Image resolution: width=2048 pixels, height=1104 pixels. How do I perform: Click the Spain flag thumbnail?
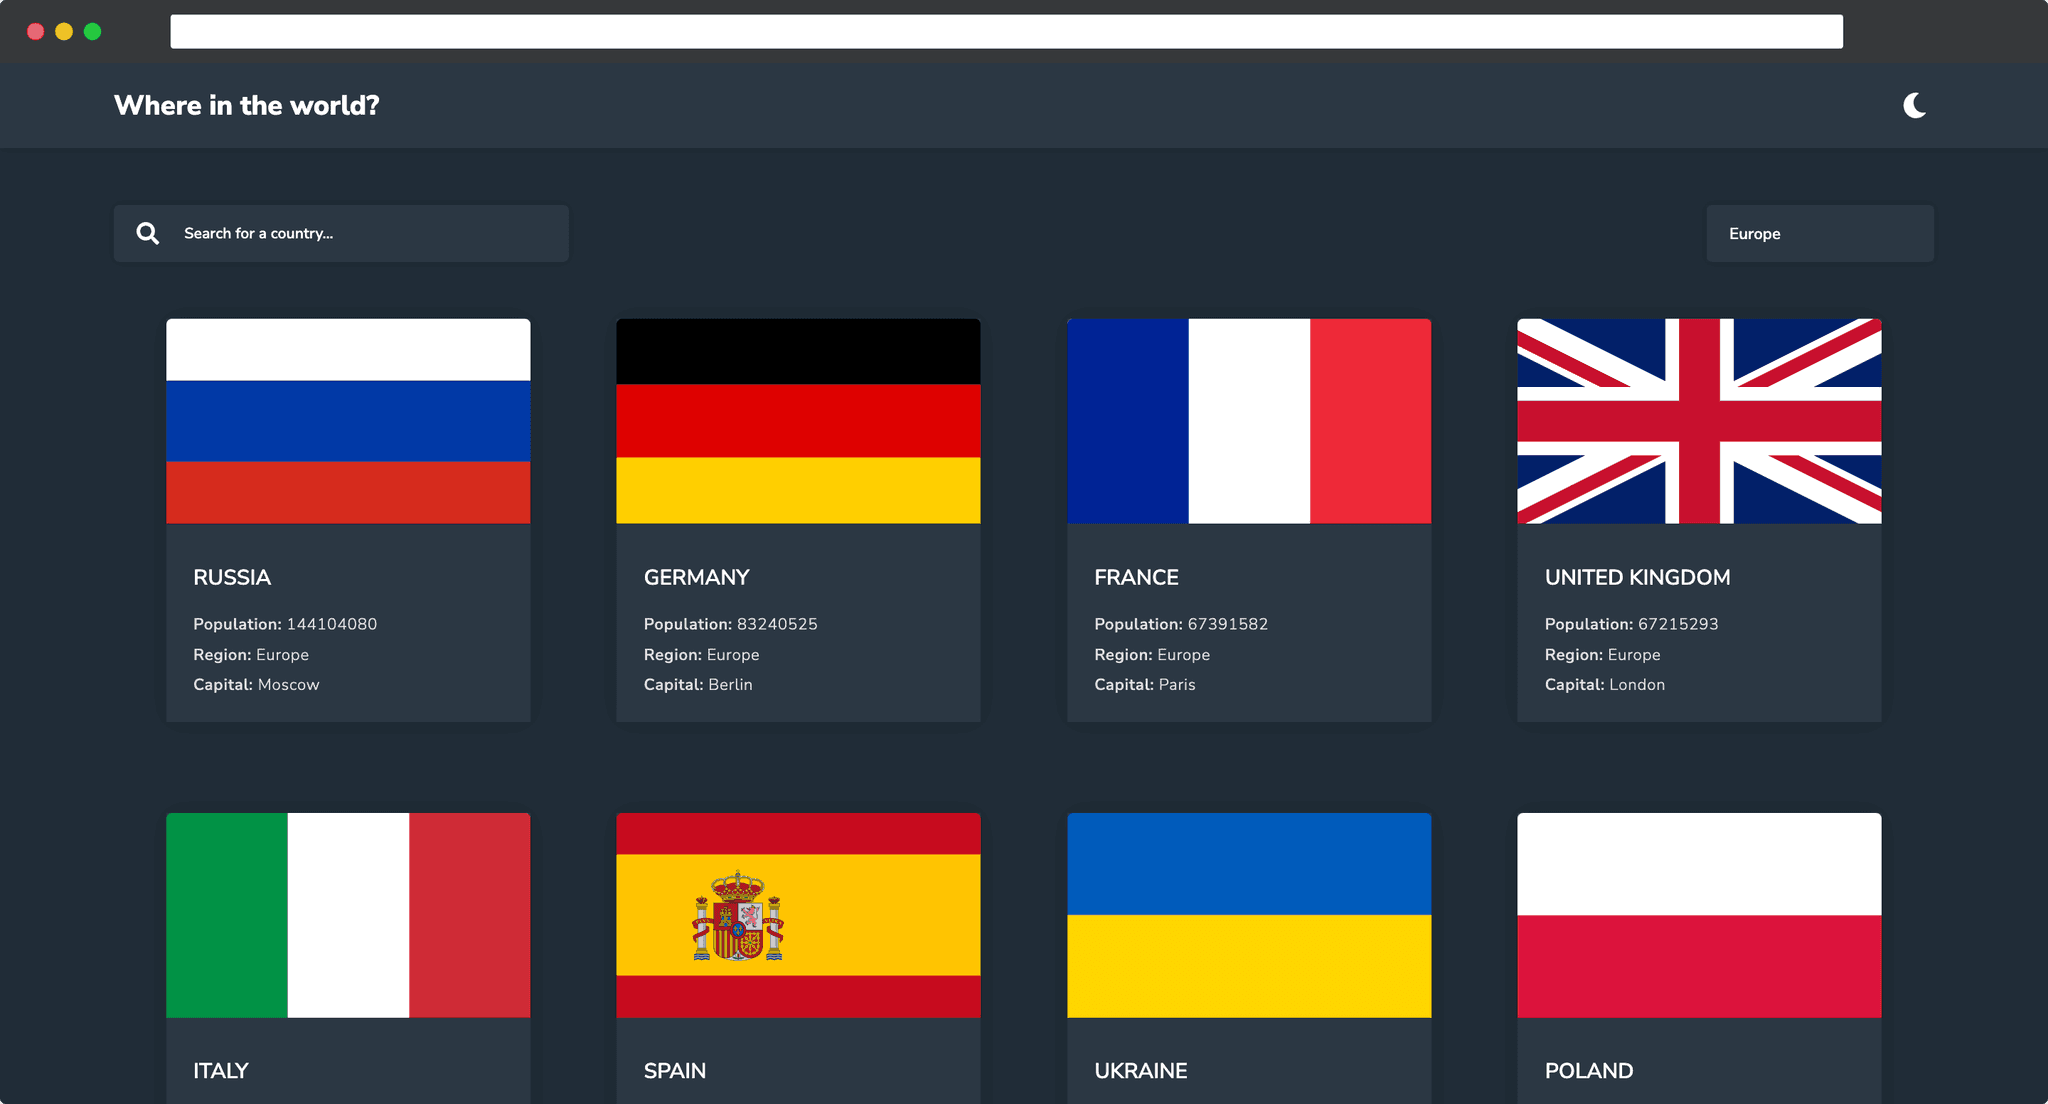(798, 915)
